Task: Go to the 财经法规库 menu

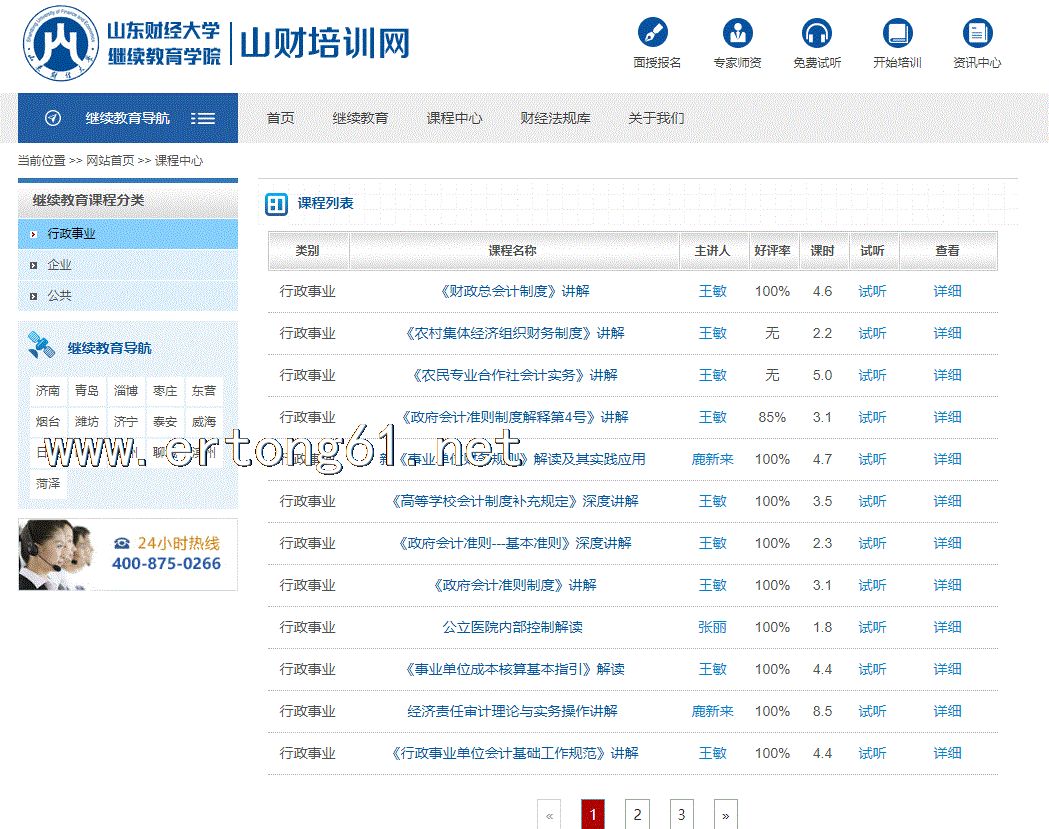Action: (555, 118)
